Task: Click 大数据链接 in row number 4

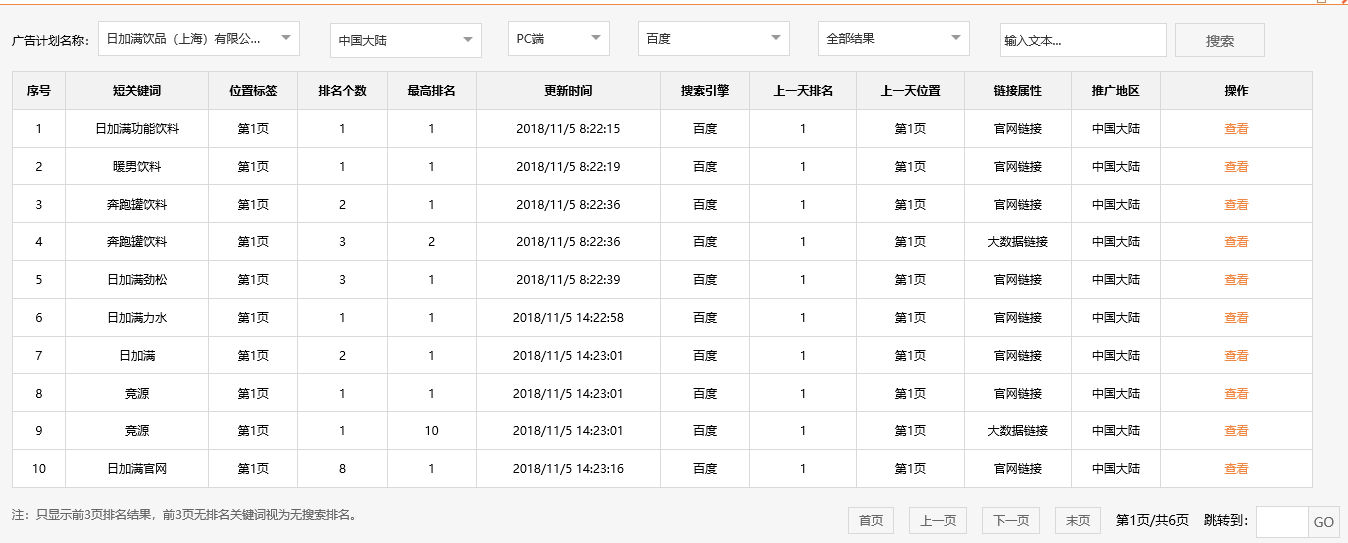Action: pos(1018,242)
